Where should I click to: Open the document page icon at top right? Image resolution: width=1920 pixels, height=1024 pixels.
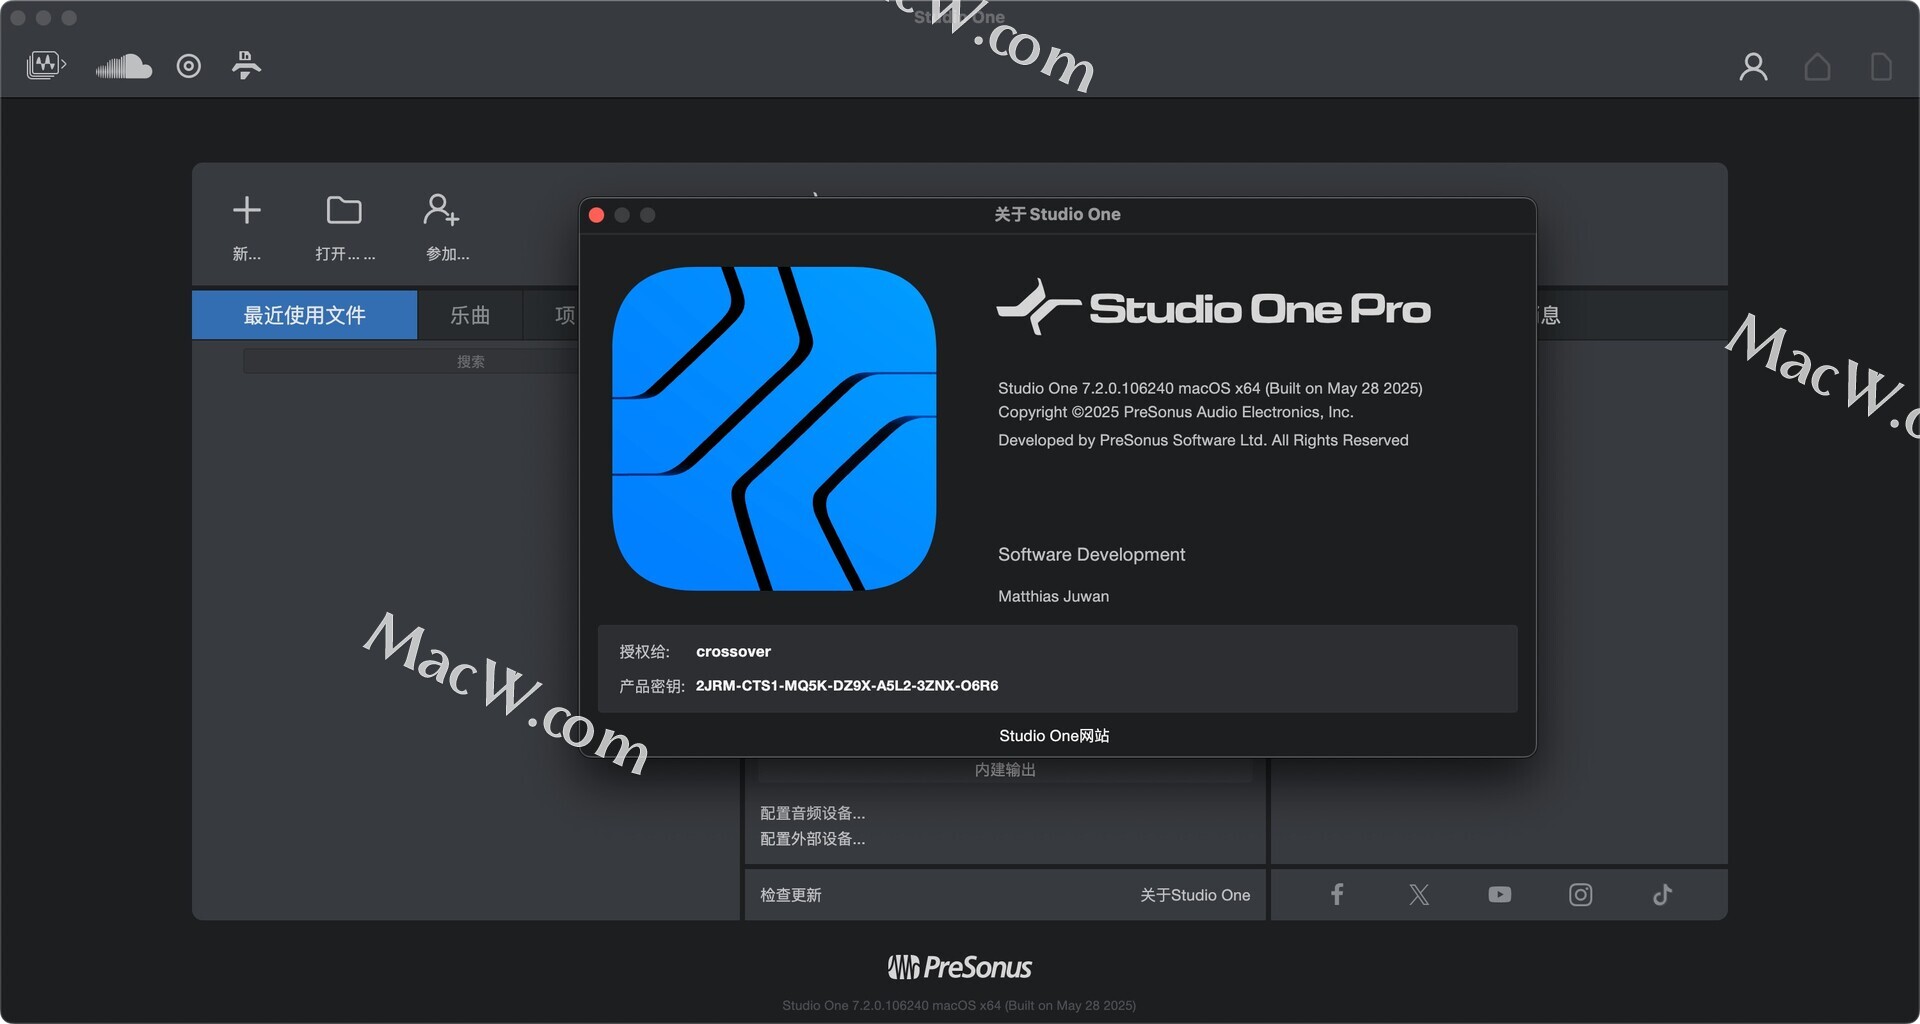(x=1881, y=67)
